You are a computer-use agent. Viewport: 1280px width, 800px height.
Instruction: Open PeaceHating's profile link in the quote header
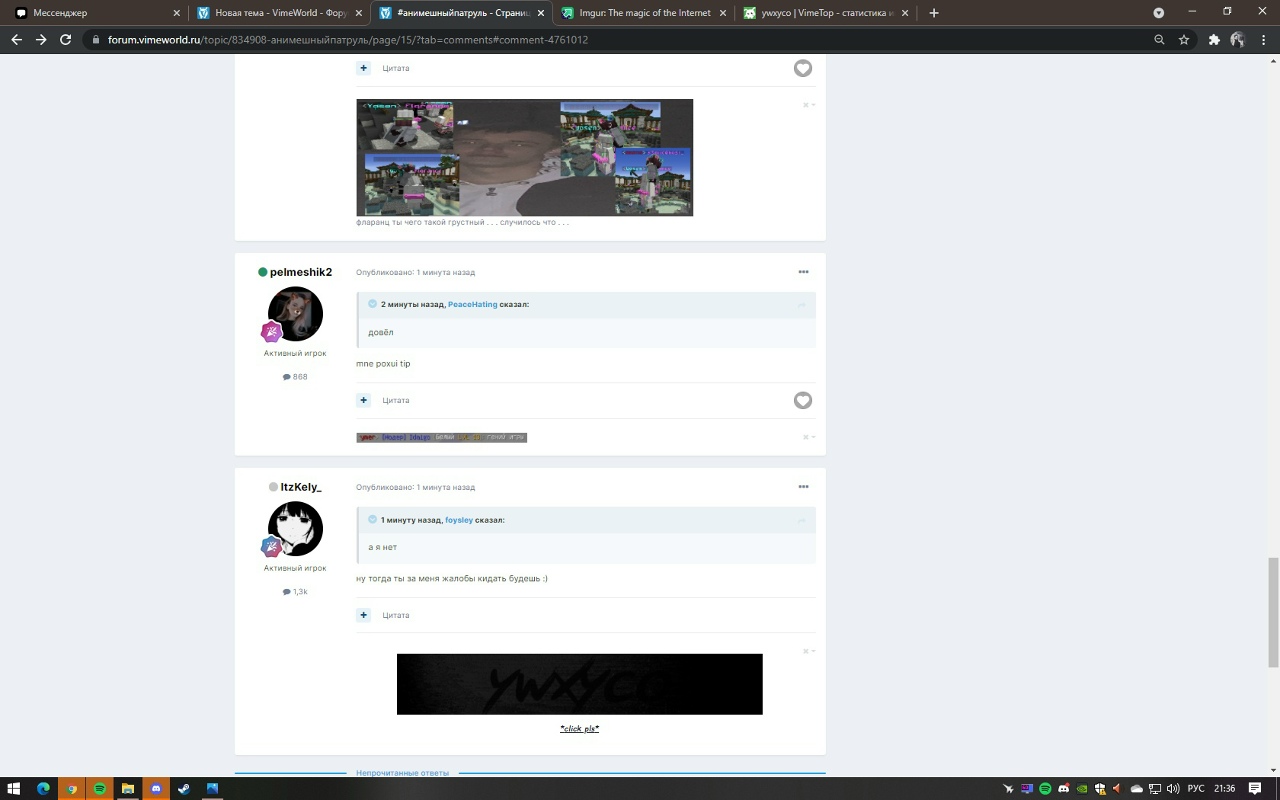pos(472,304)
